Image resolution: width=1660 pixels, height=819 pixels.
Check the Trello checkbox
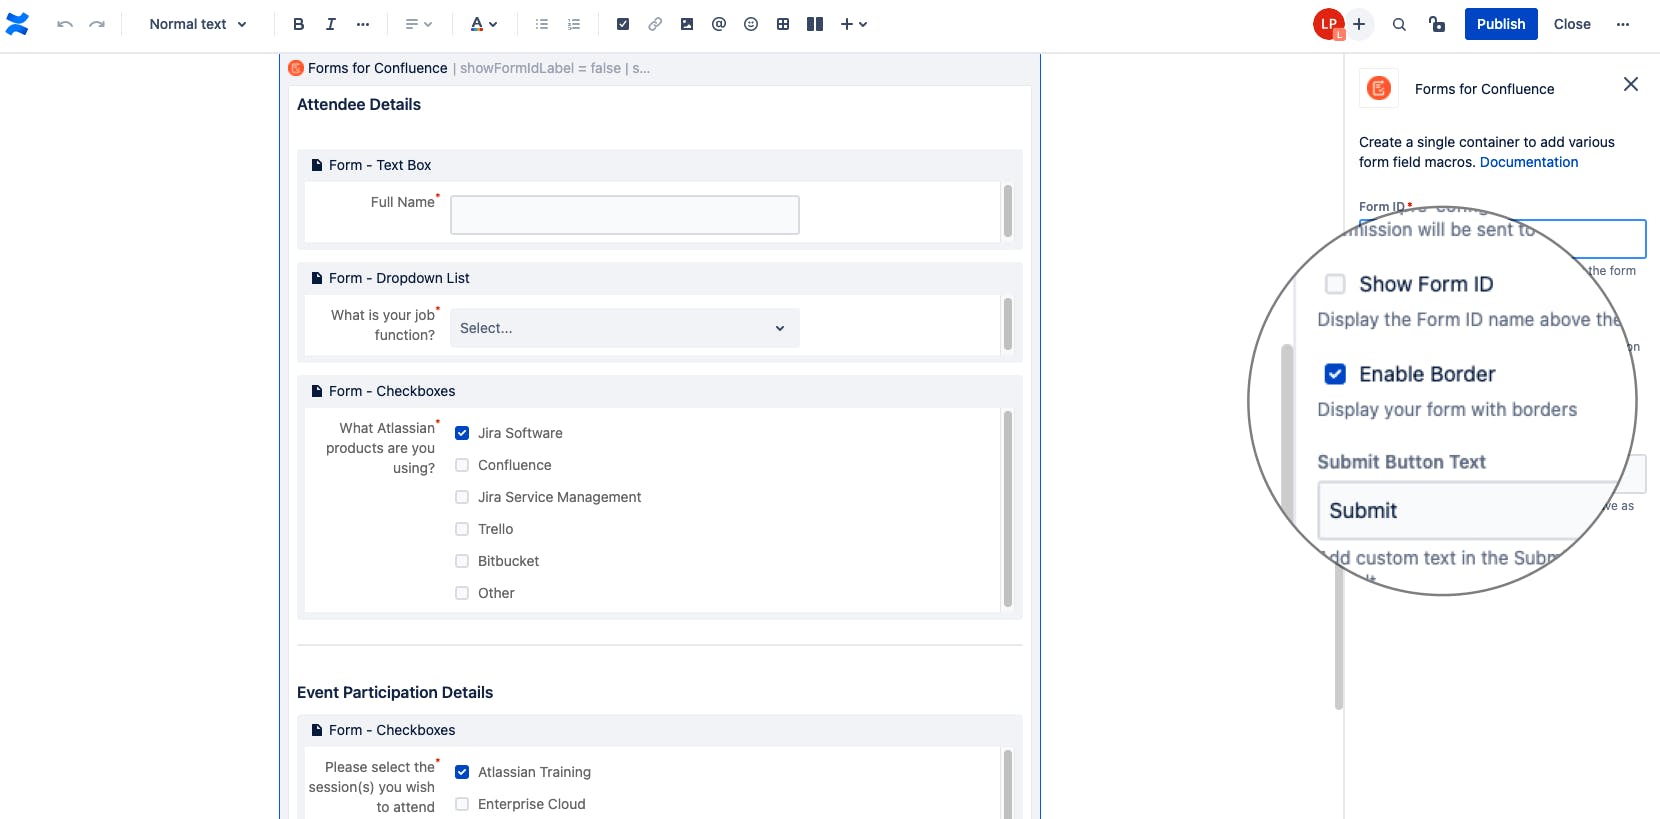tap(462, 529)
